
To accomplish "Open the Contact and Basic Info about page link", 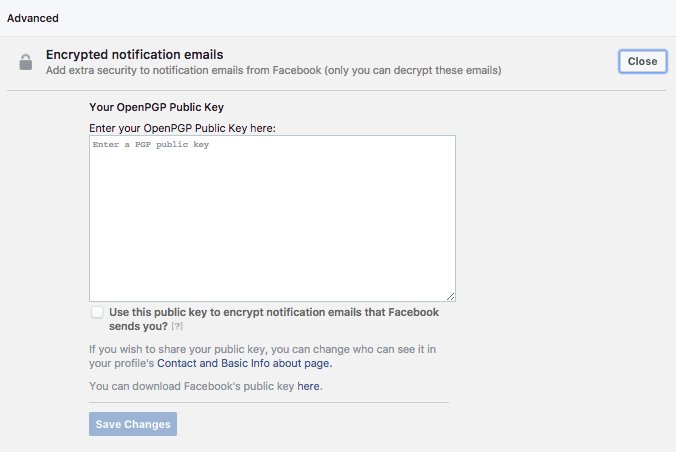I will pos(244,363).
